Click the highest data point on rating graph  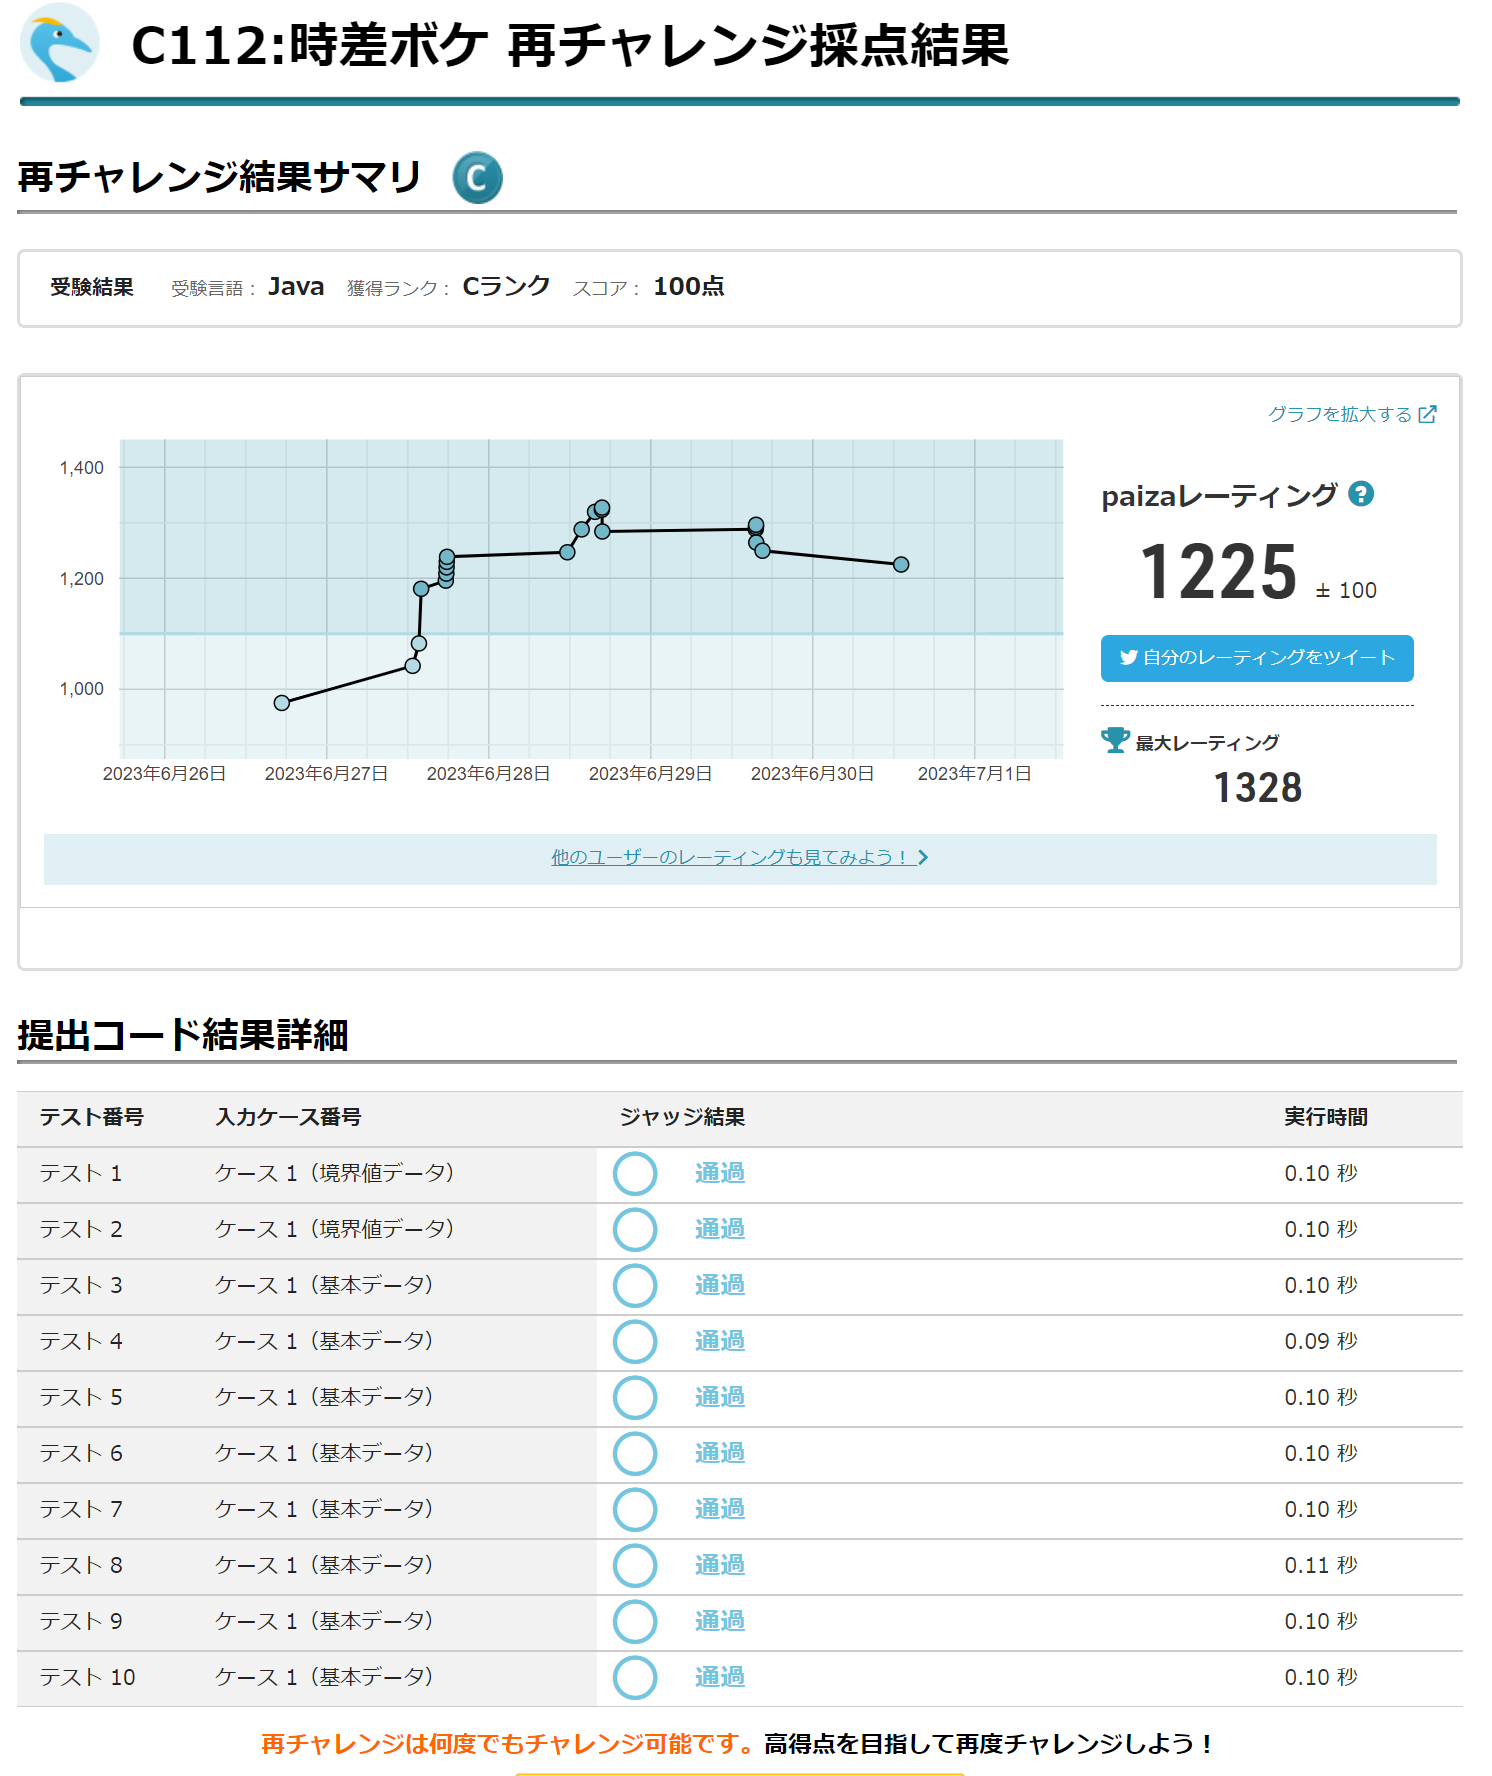tap(602, 507)
